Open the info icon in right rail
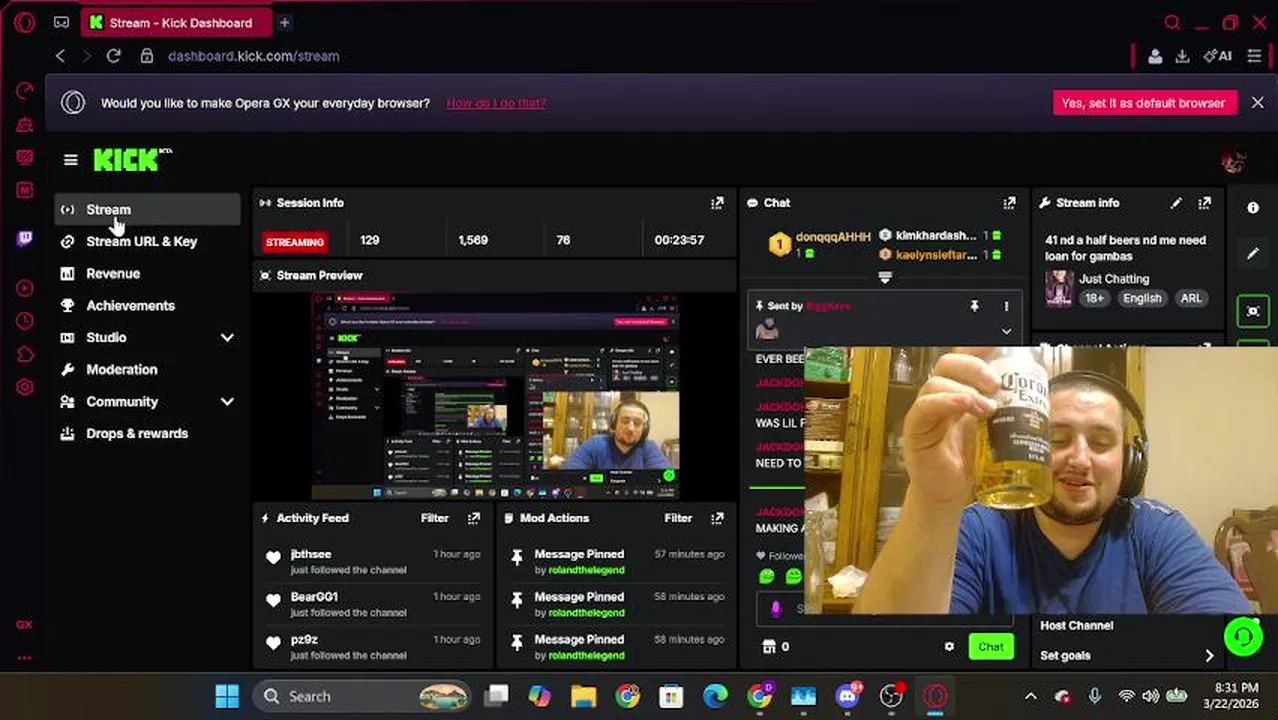This screenshot has width=1278, height=720. point(1253,208)
